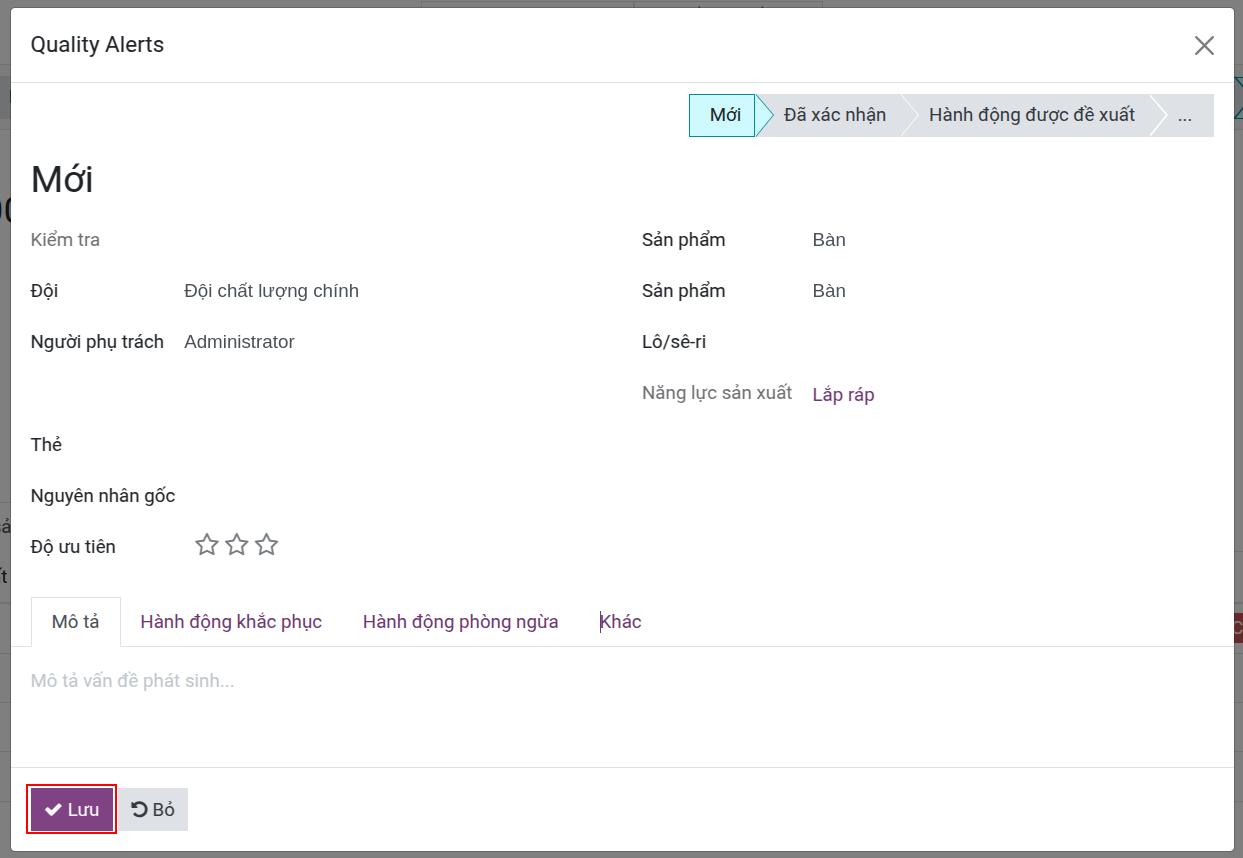Select the Mới status stage
1243x858 pixels.
click(723, 115)
